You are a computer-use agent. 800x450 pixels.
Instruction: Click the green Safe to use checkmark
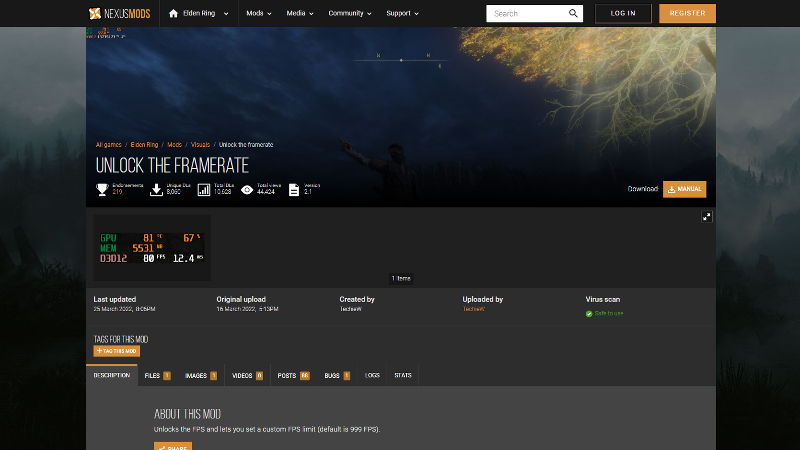click(589, 314)
